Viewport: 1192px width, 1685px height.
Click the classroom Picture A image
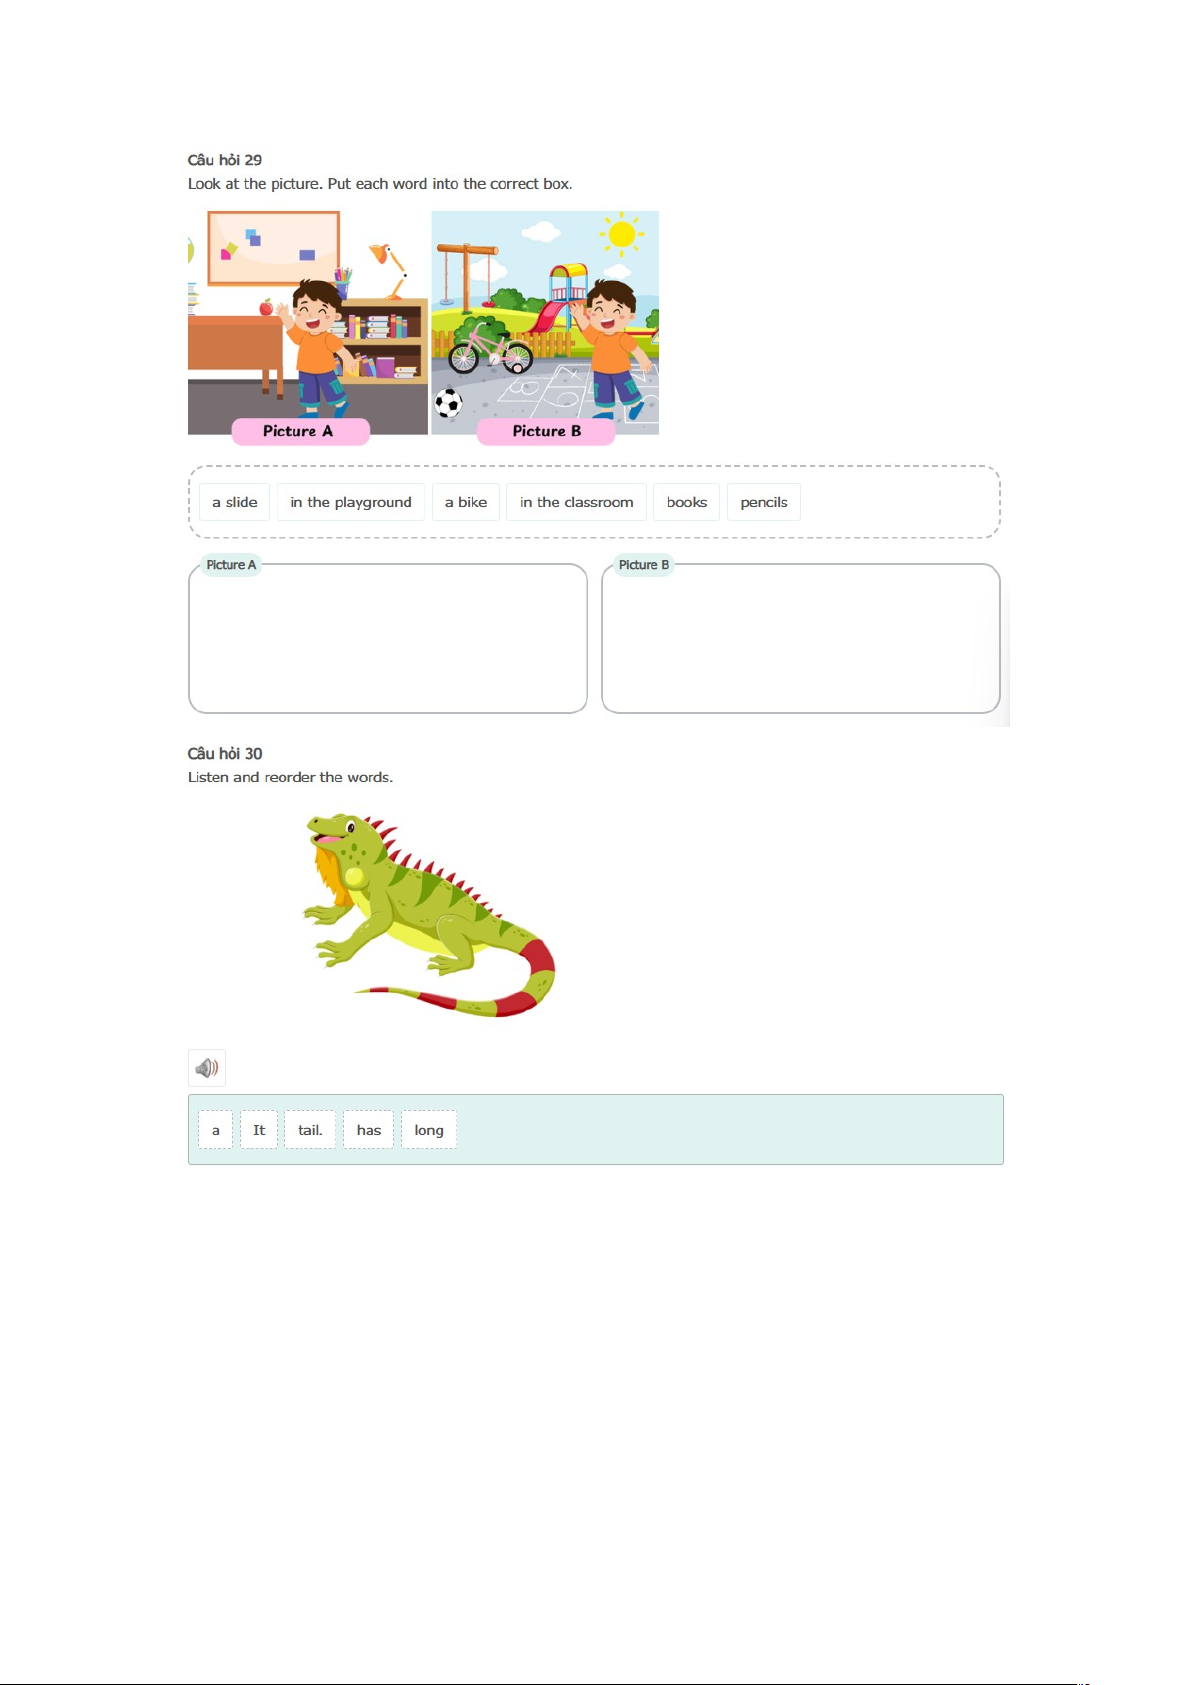[308, 322]
